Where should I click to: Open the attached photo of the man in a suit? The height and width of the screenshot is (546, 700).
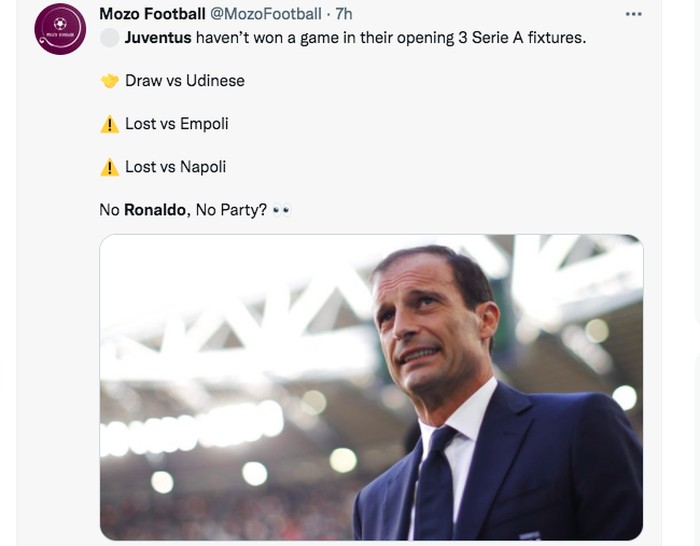[371, 387]
